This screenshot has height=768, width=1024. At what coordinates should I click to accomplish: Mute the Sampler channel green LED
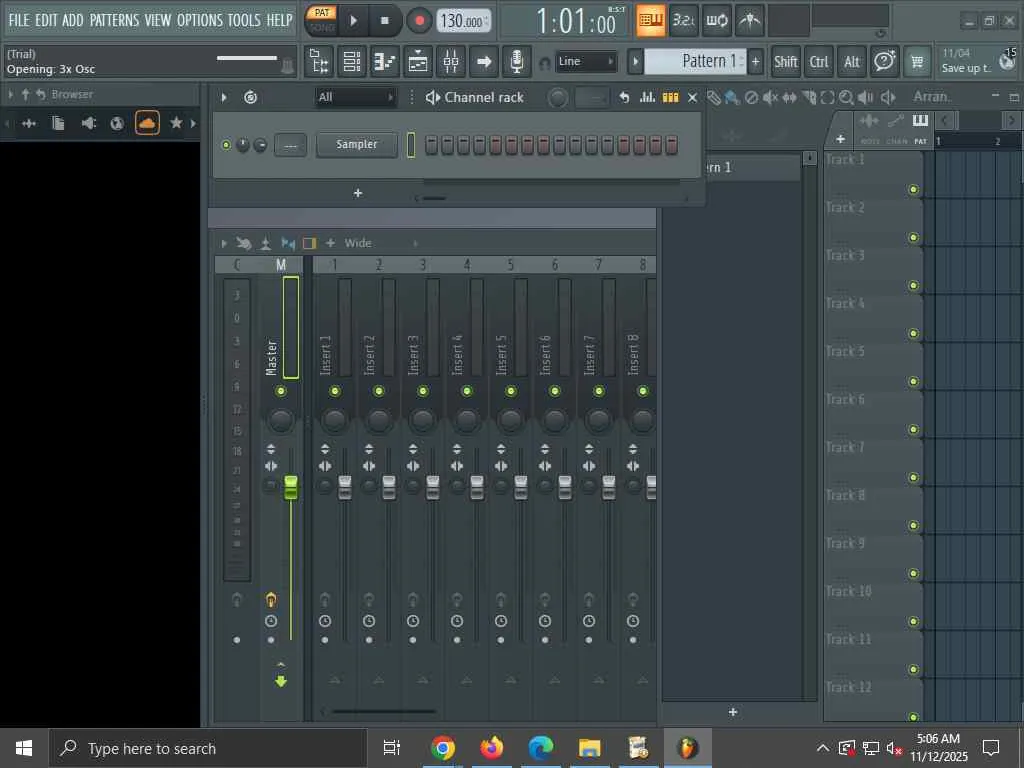pyautogui.click(x=226, y=145)
